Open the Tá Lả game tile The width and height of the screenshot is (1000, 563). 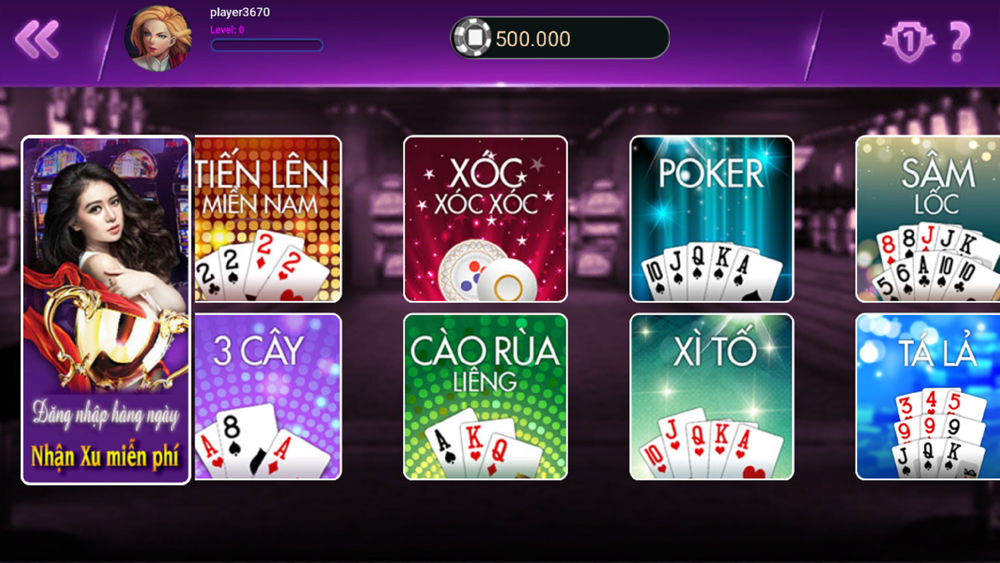click(x=927, y=397)
